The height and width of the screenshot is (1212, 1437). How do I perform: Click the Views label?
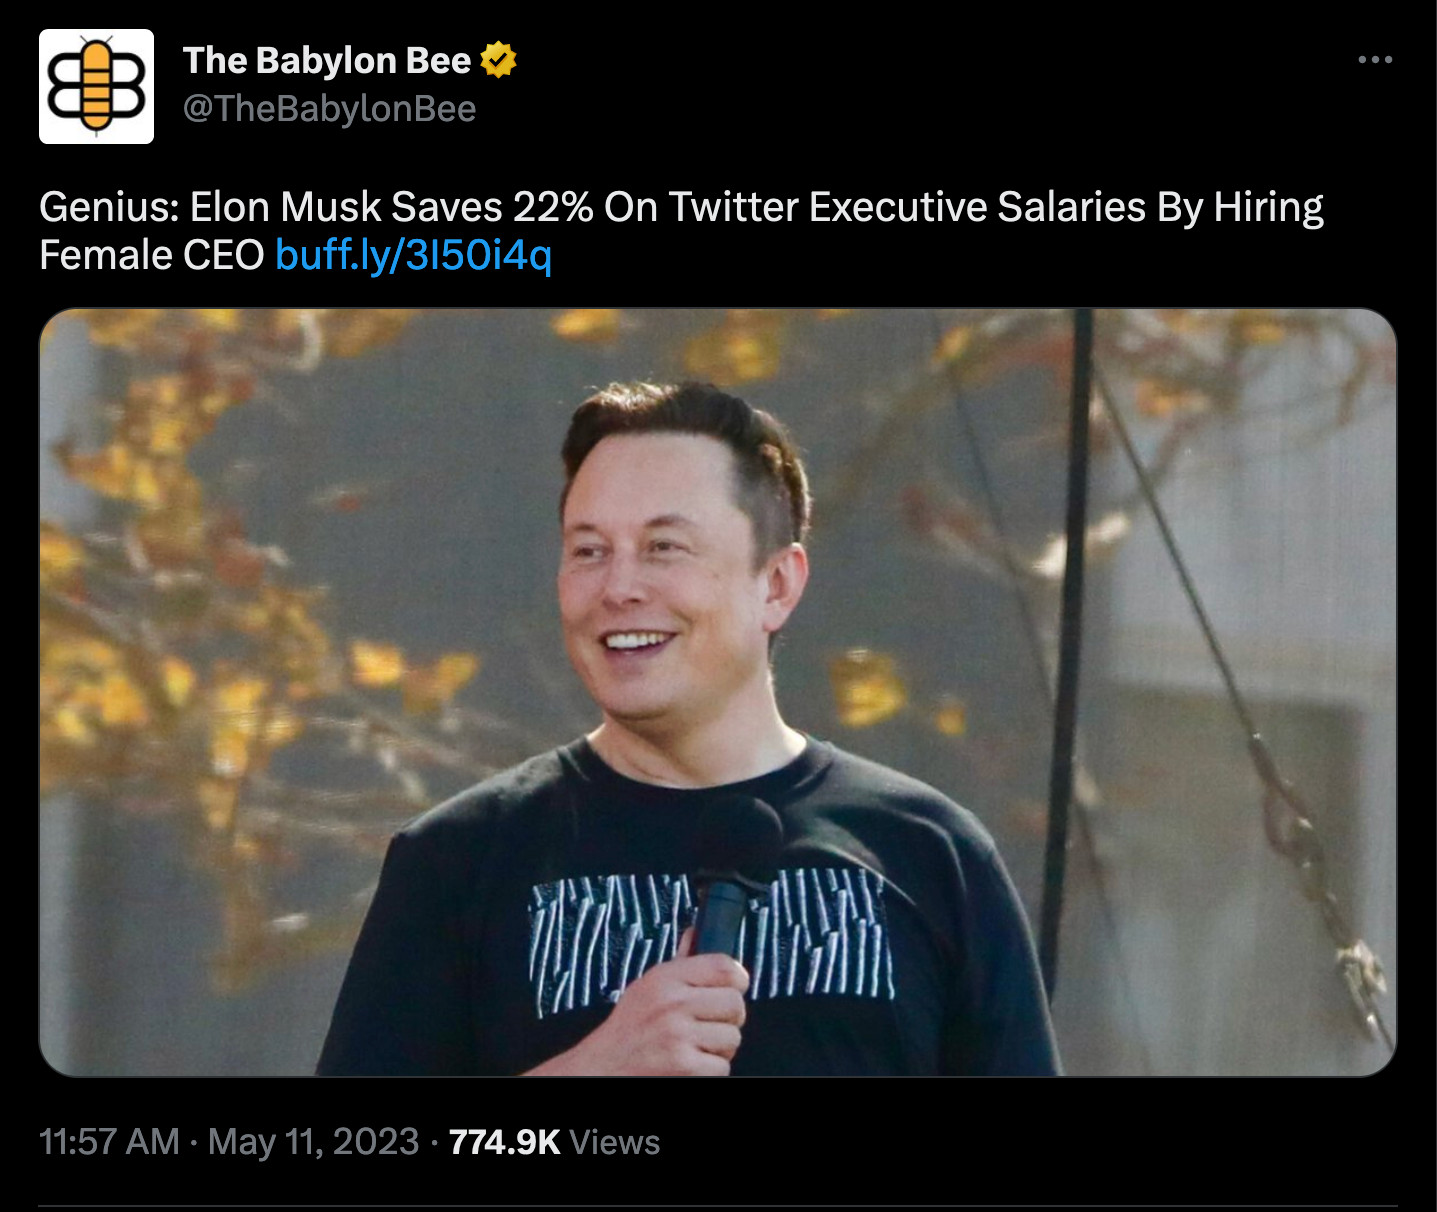pyautogui.click(x=614, y=1142)
